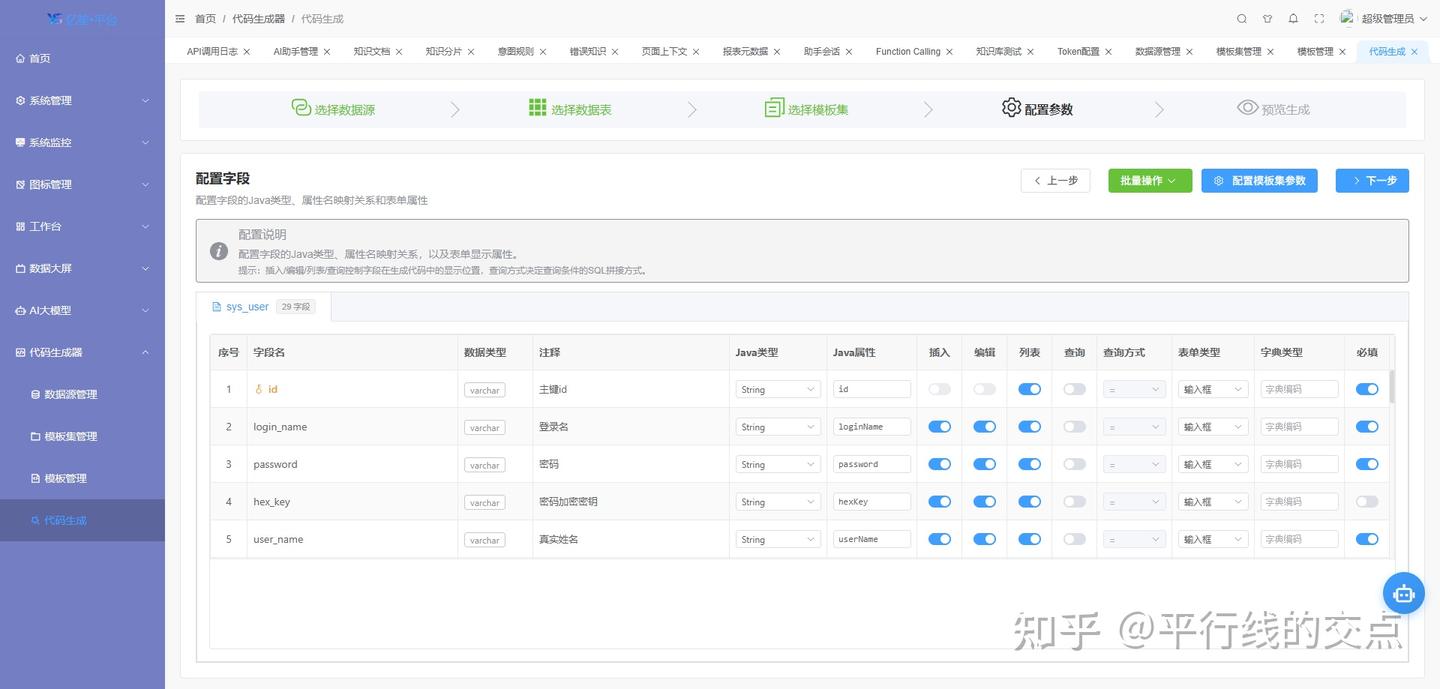Toggle 插入 switch for hex_key row

pyautogui.click(x=939, y=502)
